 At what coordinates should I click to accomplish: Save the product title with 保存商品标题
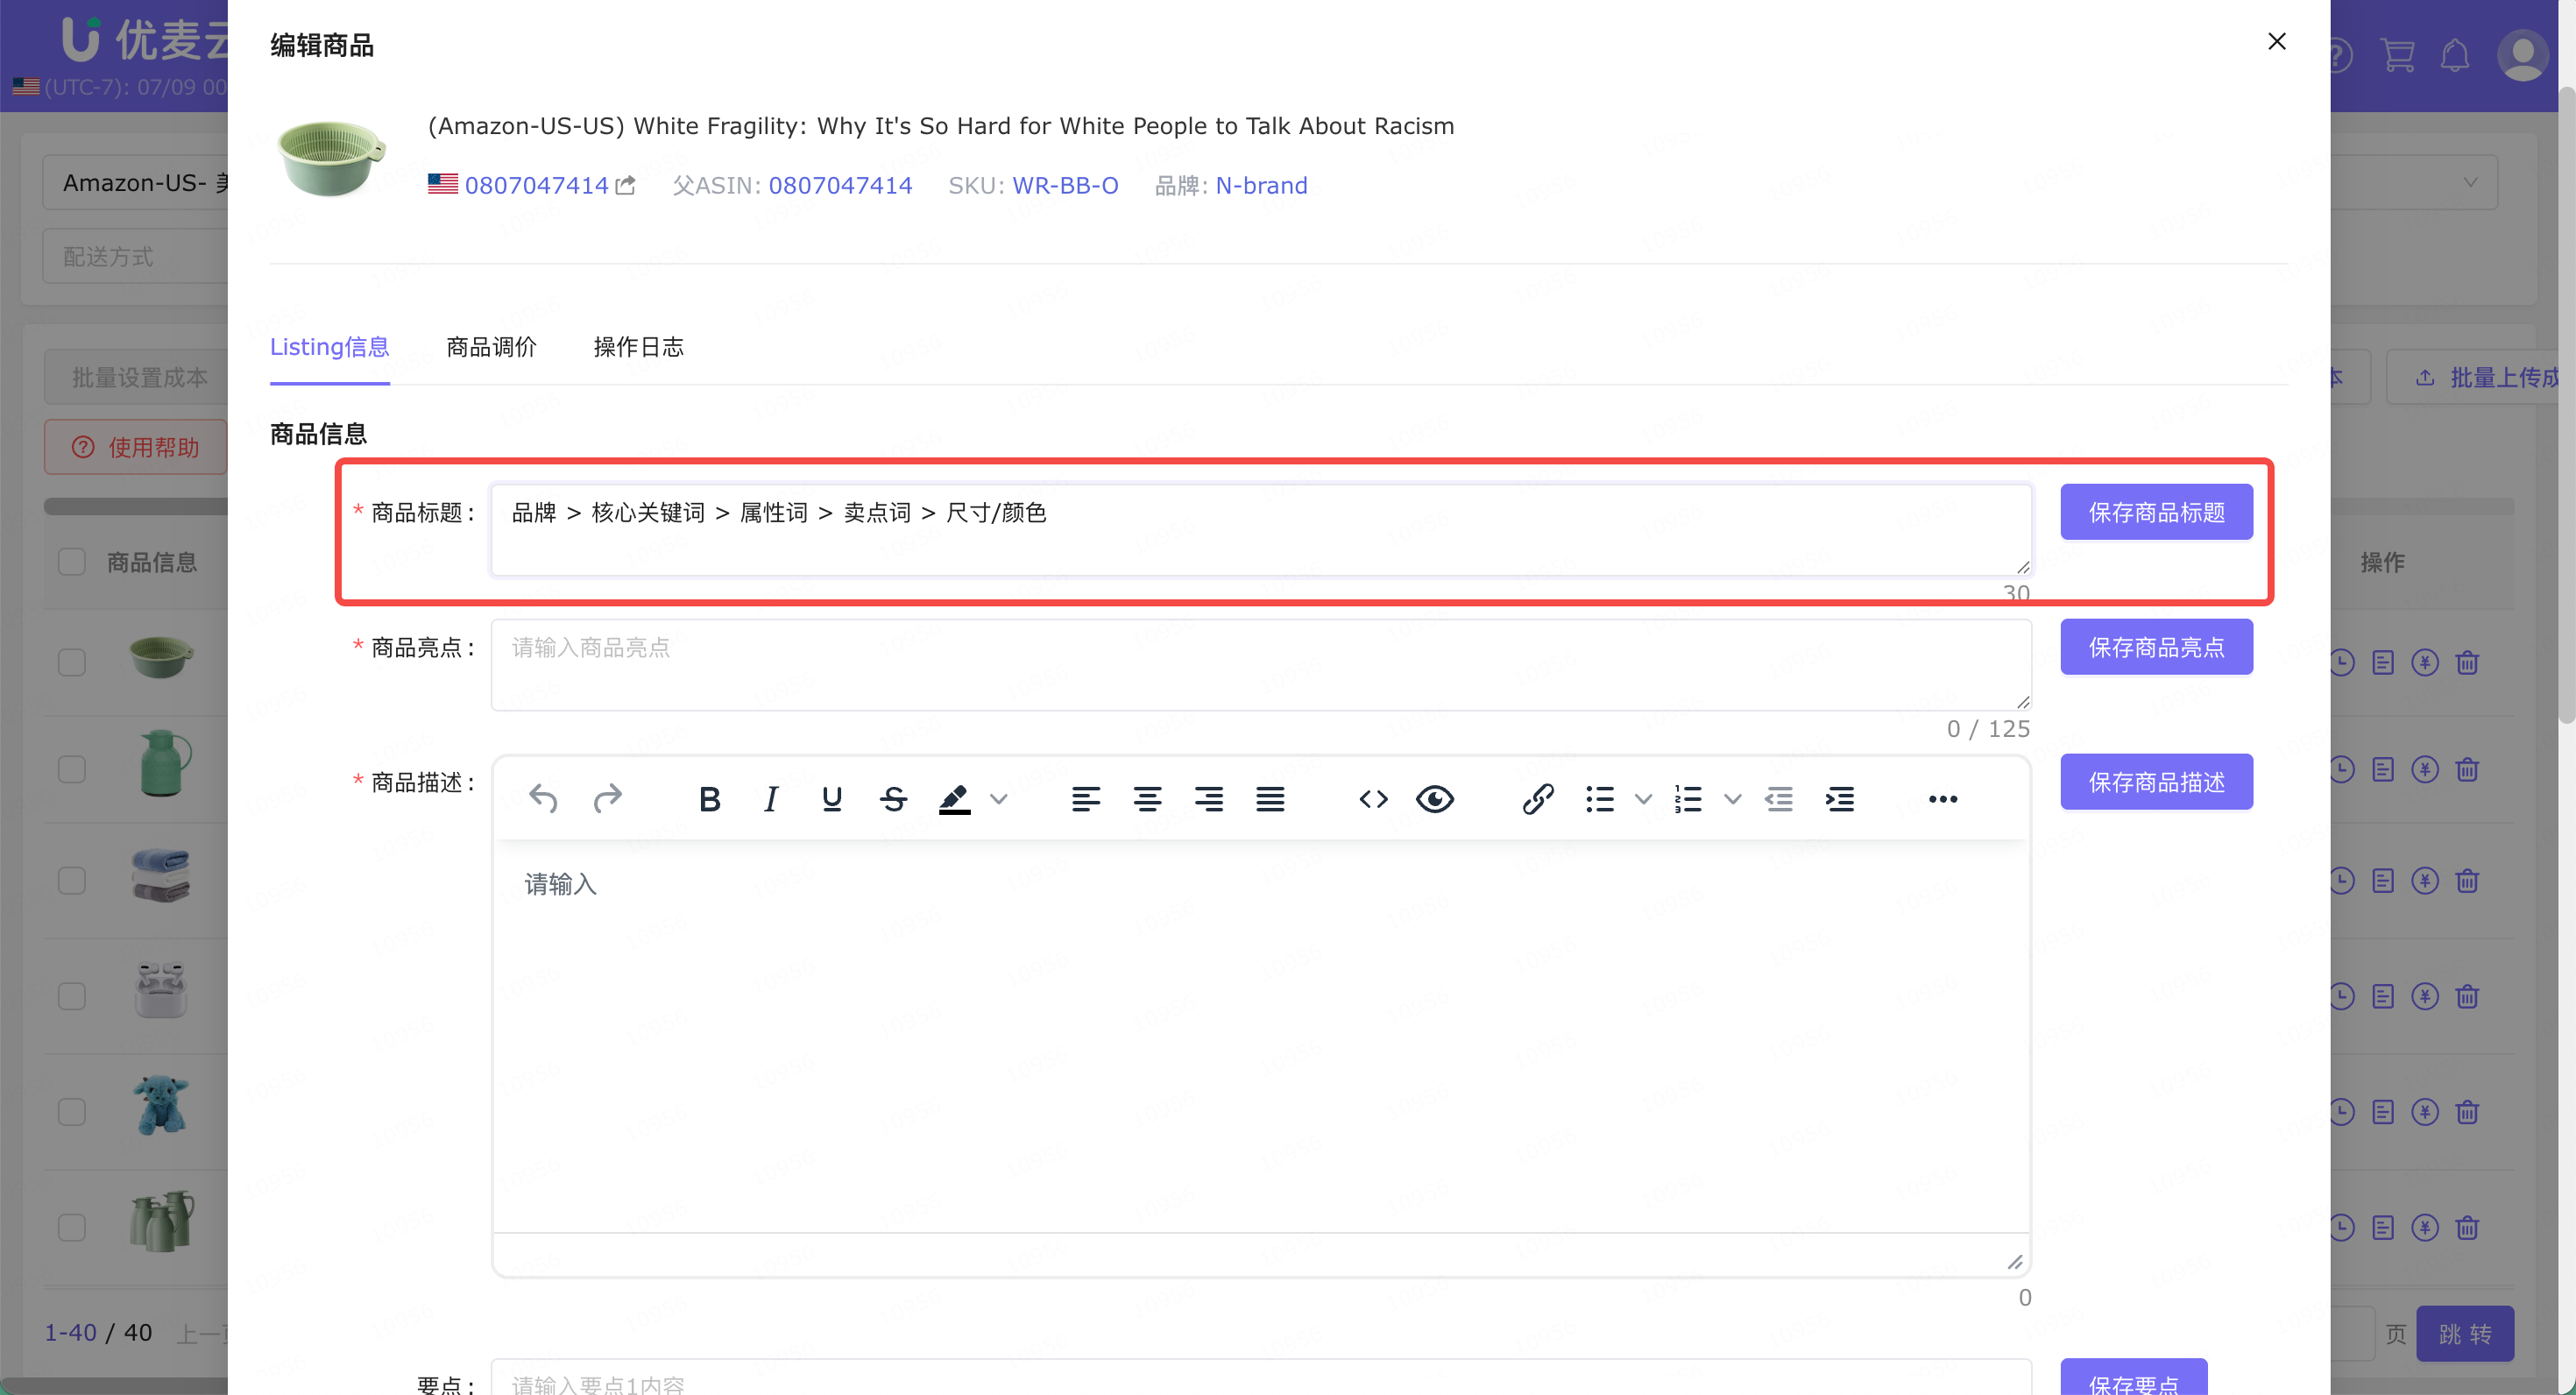(2156, 512)
